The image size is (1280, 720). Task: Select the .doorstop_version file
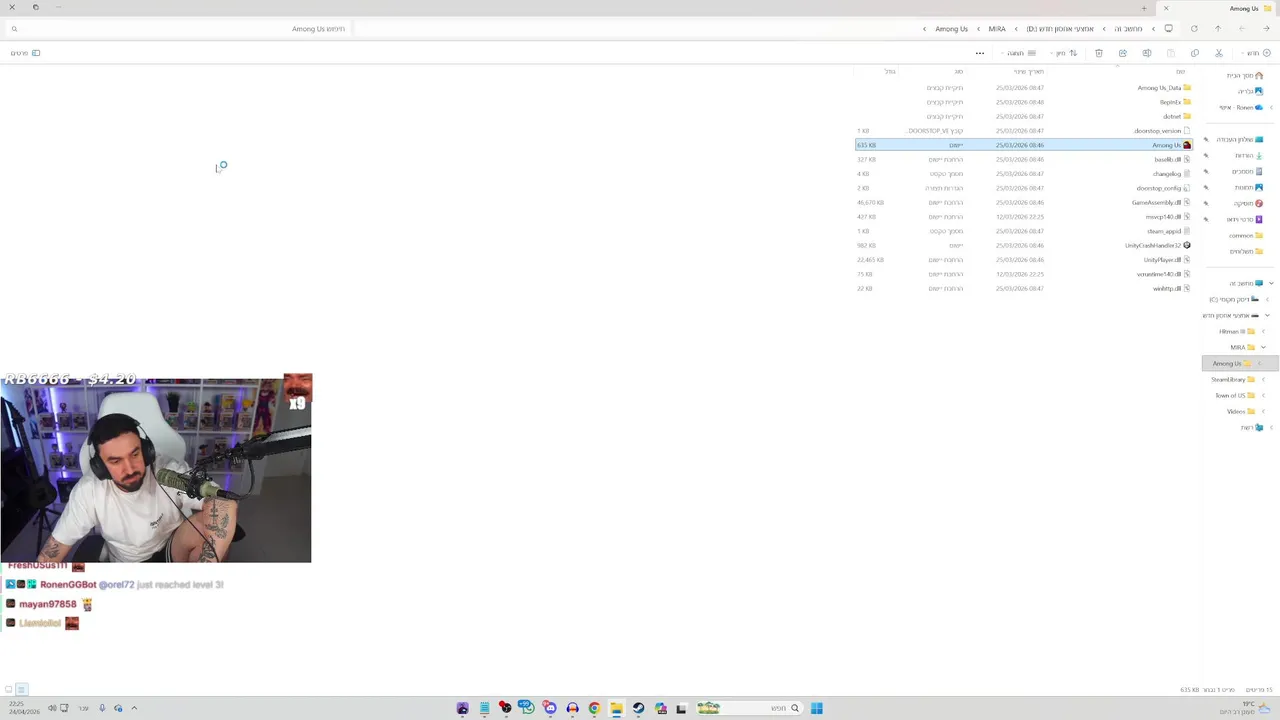[x=1023, y=131]
